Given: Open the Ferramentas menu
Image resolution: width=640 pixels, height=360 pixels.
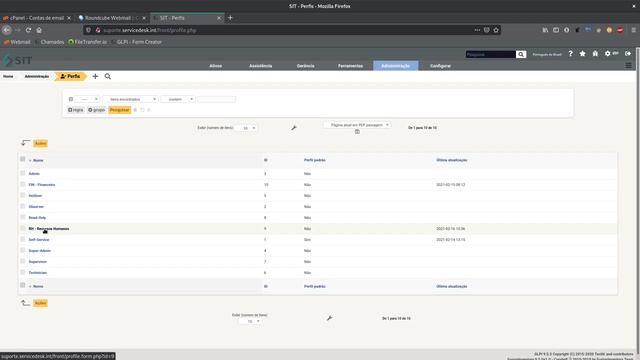Looking at the screenshot, I should click(350, 66).
